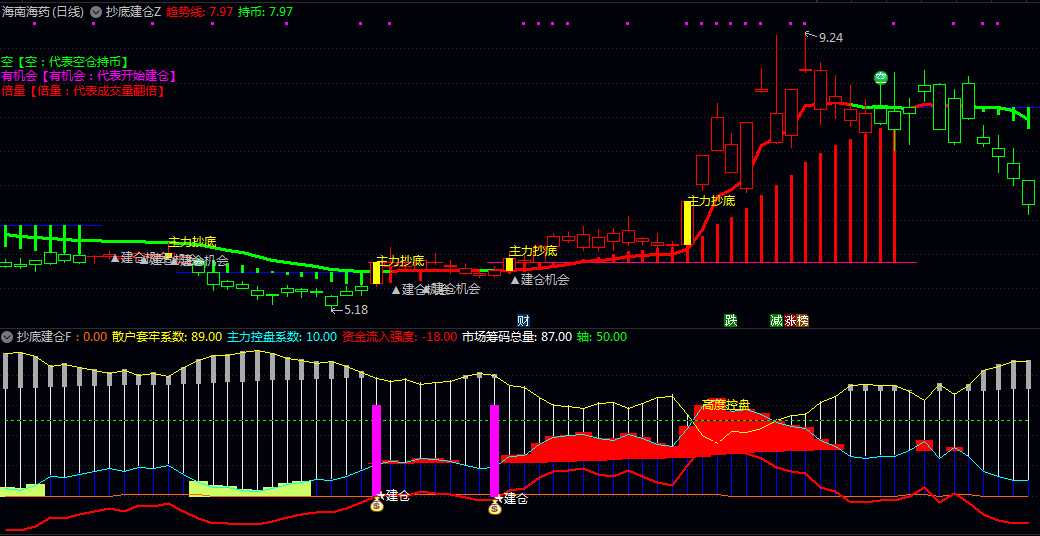Click the green 跌 marker icon
Screen dimensions: 1040x536
pos(730,321)
